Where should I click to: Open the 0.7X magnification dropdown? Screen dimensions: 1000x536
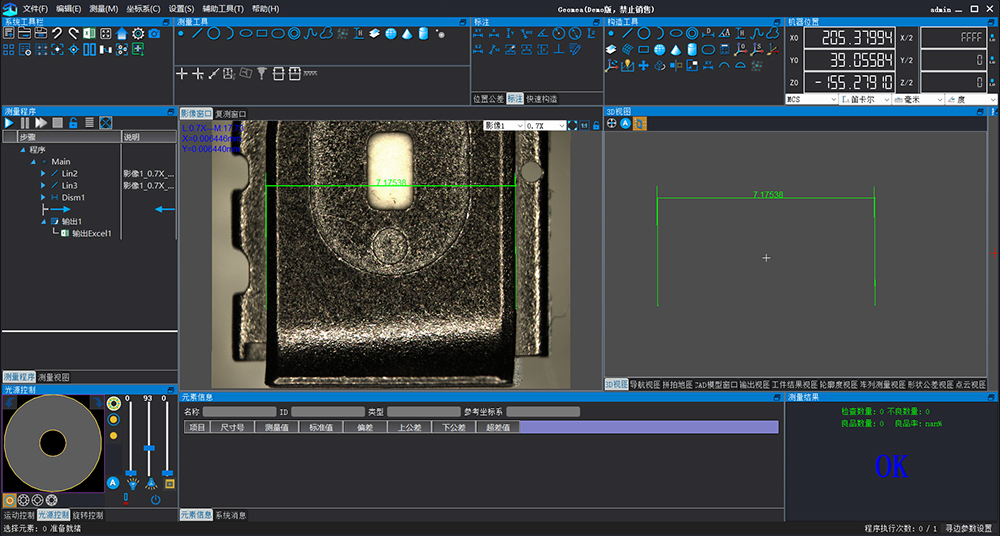[545, 126]
